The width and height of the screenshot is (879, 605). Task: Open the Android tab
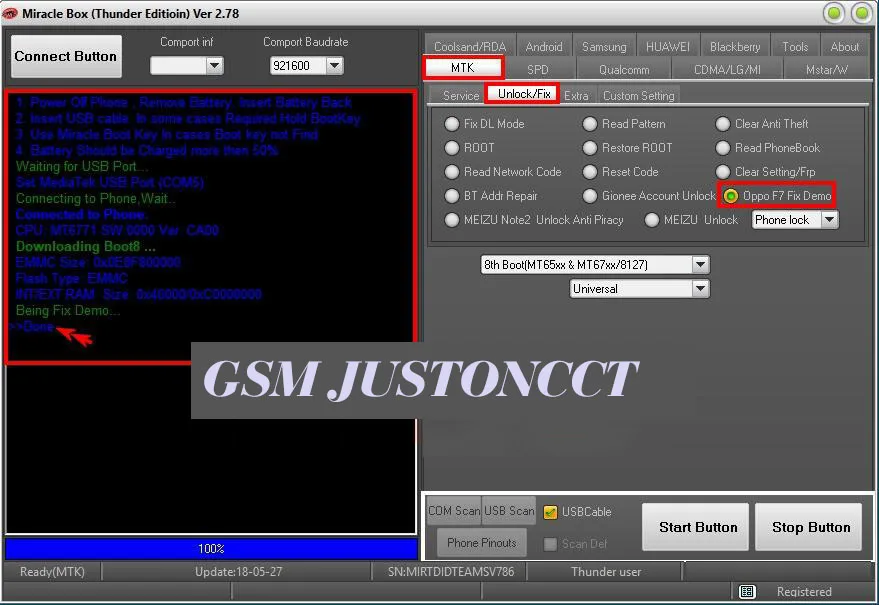[544, 47]
